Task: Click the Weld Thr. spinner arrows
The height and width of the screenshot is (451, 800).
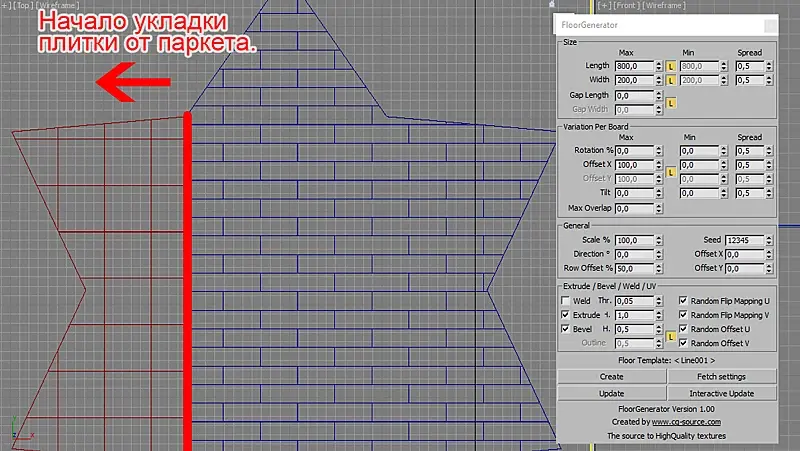Action: point(659,302)
